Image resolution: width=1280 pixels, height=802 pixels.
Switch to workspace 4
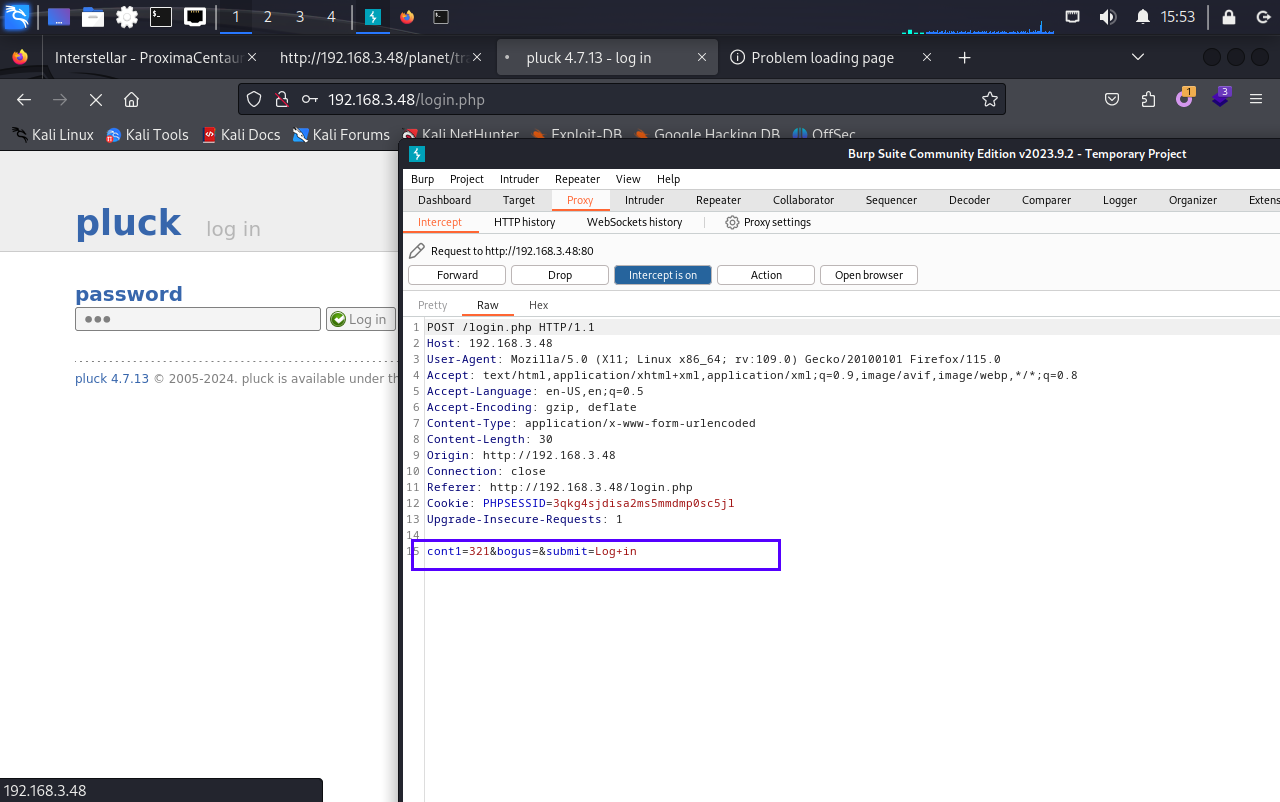point(331,17)
